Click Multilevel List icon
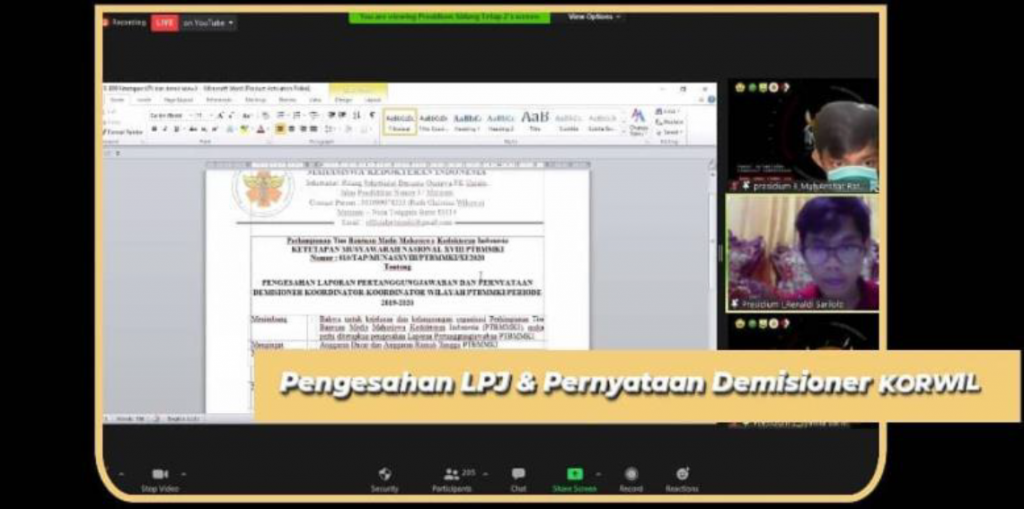The width and height of the screenshot is (1024, 509). tap(313, 115)
